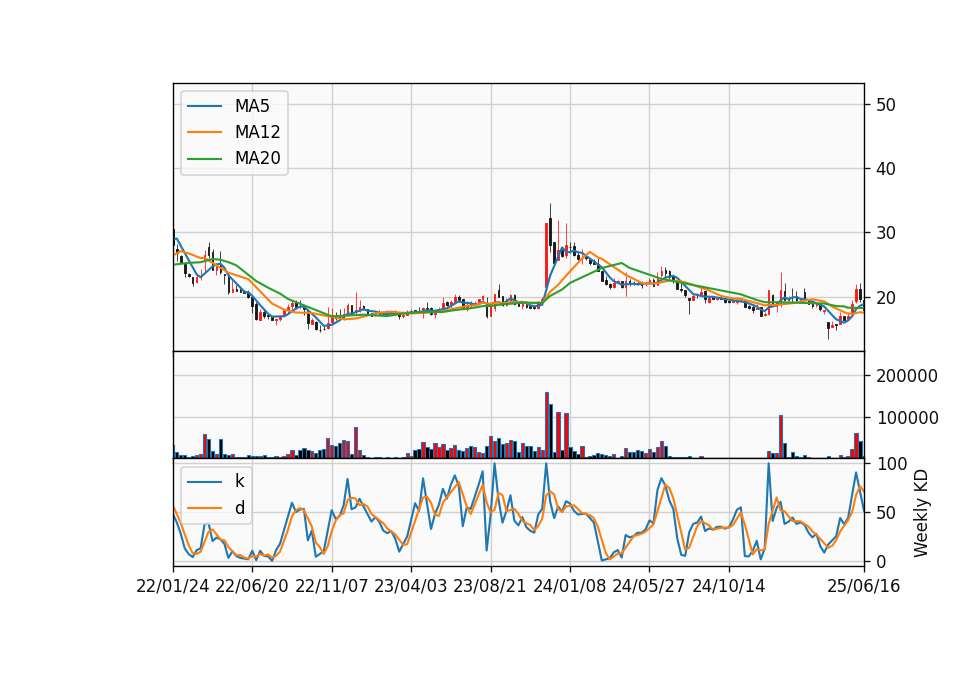Click the 23/08/21 date tick label
Viewport: 960px width, 690px height.
490,586
